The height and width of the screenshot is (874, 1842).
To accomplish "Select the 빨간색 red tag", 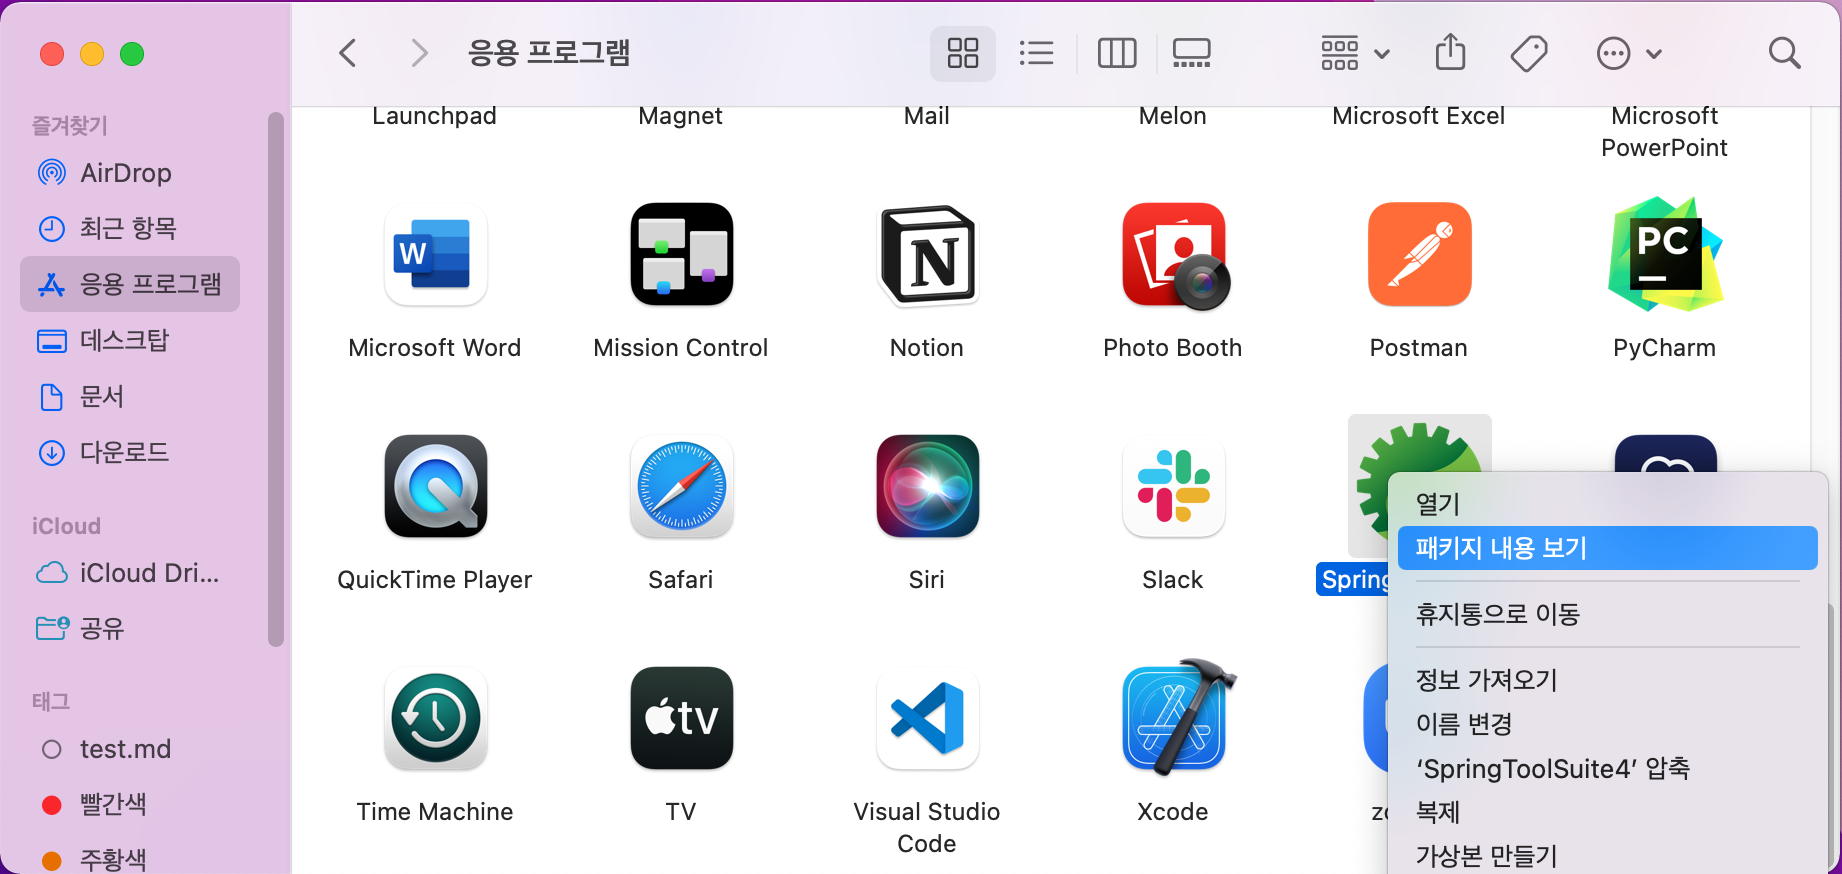I will pos(130,804).
